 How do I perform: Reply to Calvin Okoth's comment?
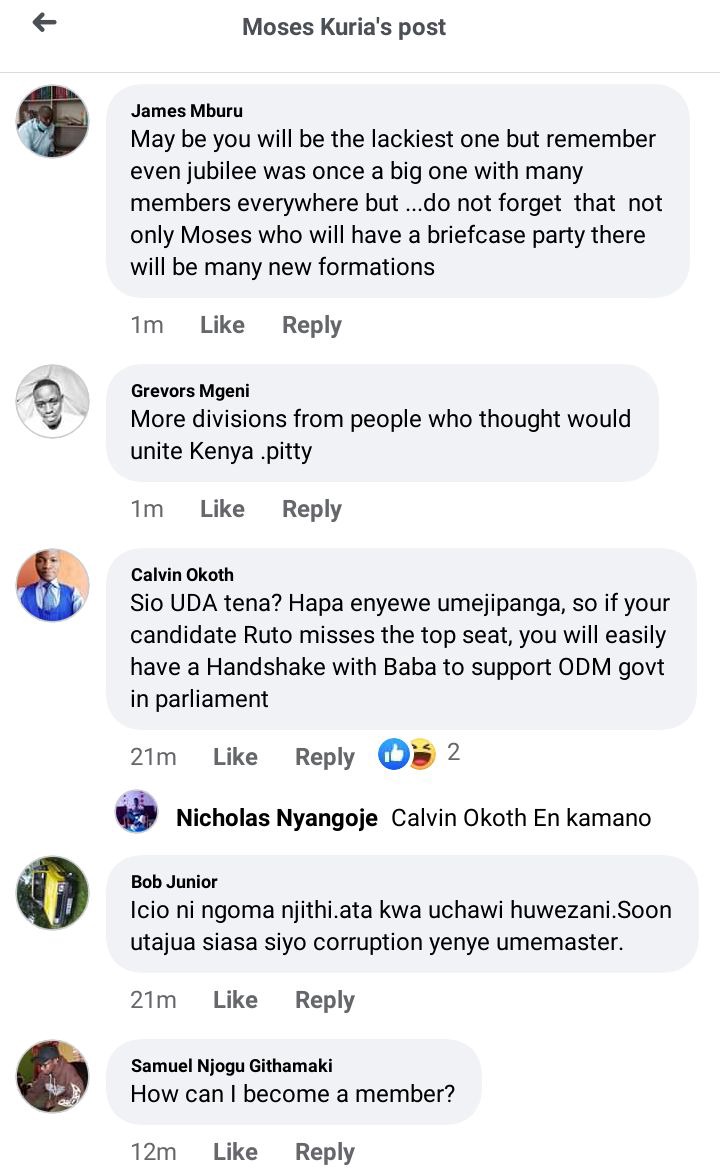(x=325, y=757)
